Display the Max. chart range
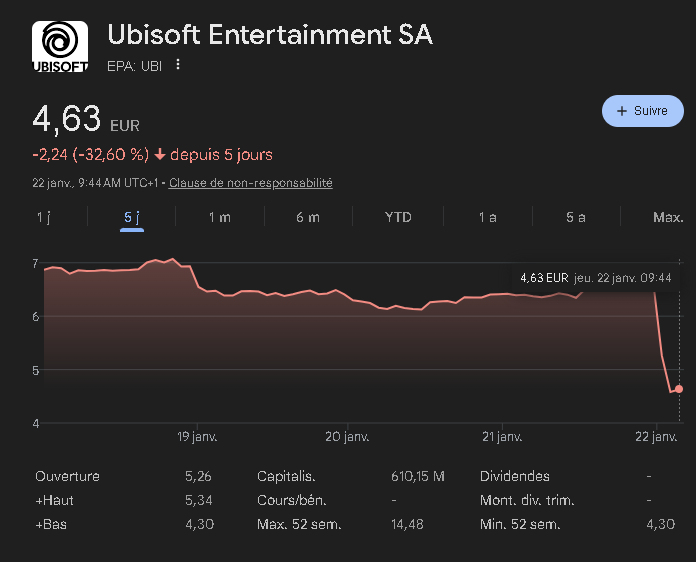696x562 pixels. (x=667, y=217)
